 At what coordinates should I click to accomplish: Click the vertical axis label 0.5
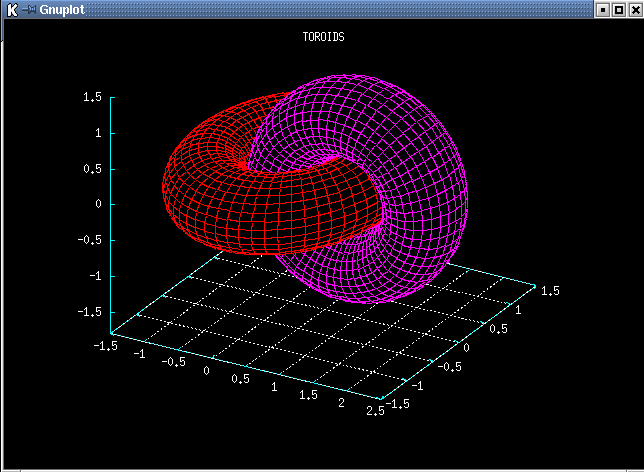pyautogui.click(x=92, y=169)
